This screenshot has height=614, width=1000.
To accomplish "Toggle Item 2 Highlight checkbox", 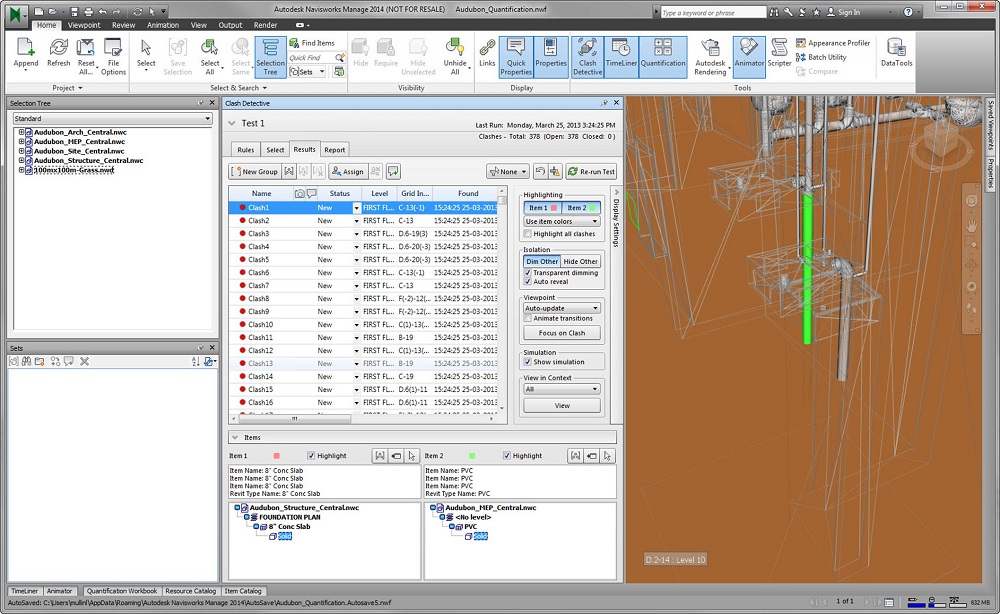I will tap(507, 455).
